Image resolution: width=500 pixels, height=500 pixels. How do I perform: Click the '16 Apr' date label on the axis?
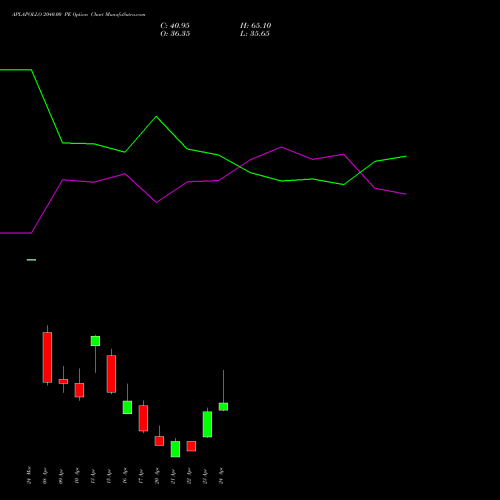tap(125, 476)
